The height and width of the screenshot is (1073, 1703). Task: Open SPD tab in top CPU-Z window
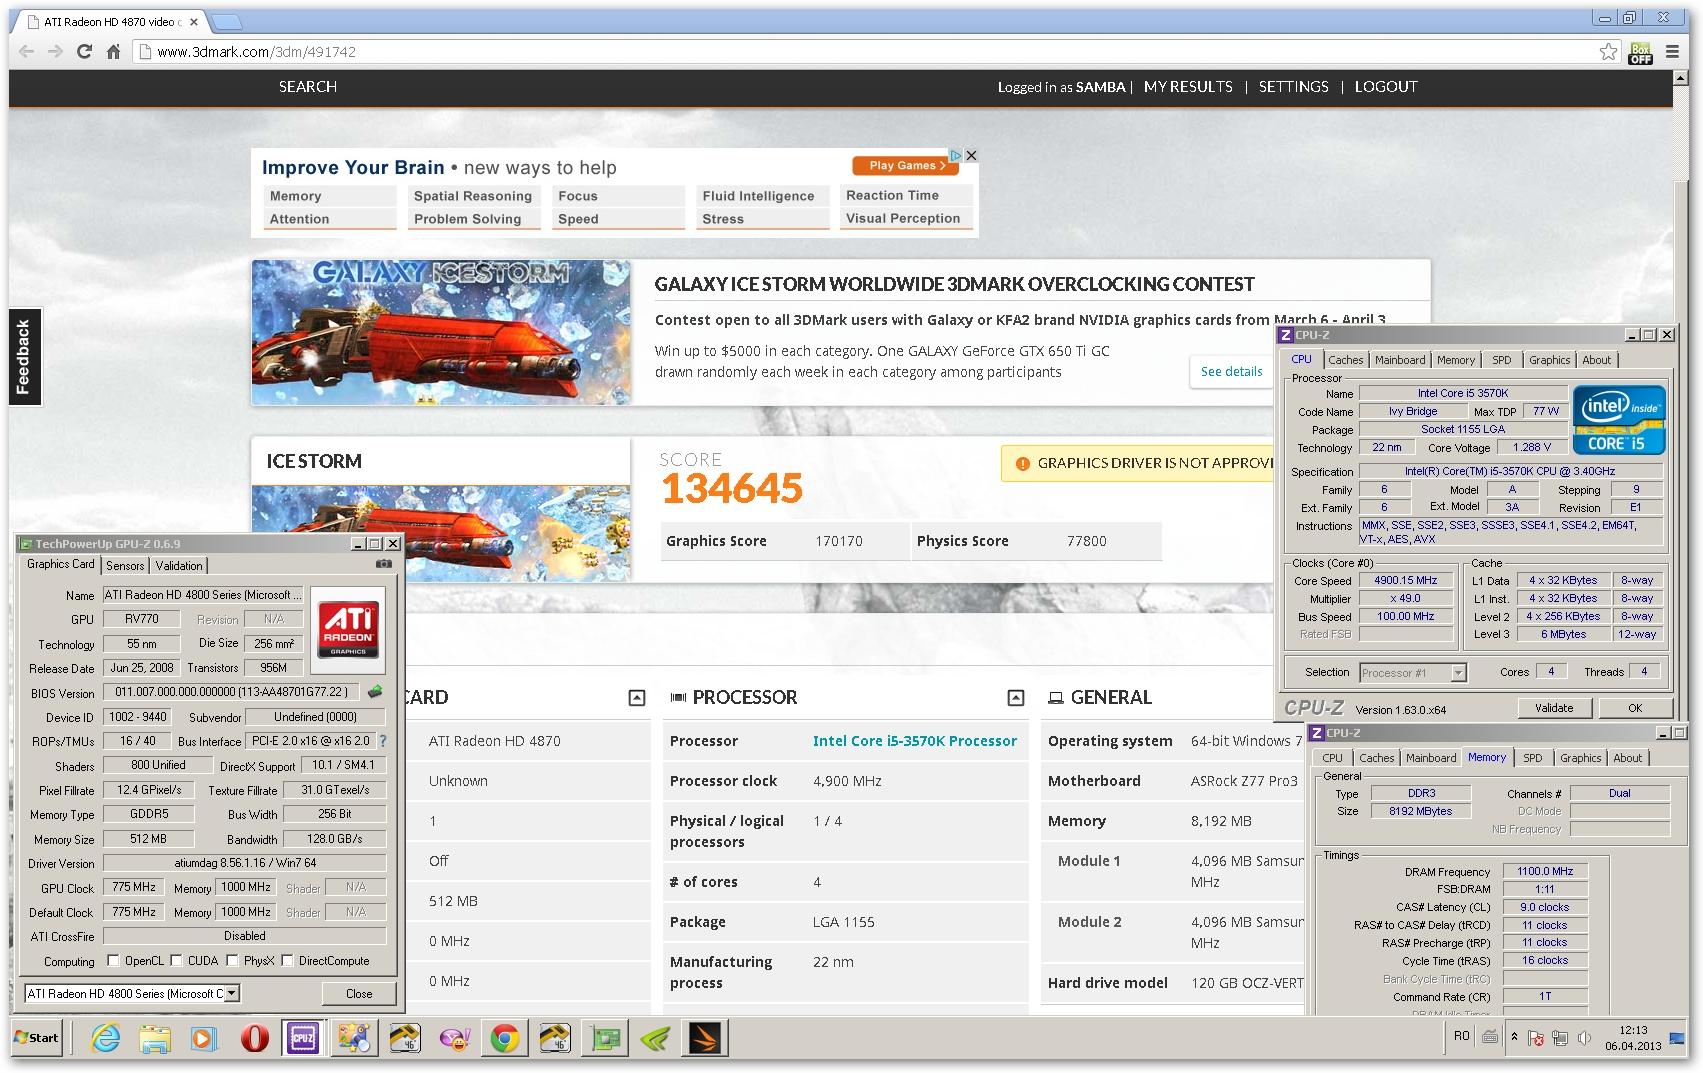click(1501, 360)
